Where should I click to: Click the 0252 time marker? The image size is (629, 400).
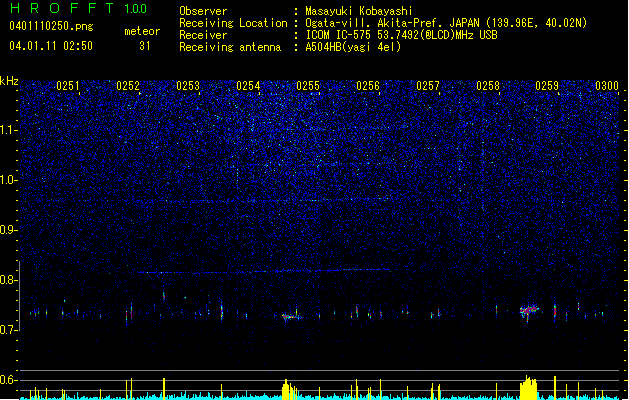[128, 86]
